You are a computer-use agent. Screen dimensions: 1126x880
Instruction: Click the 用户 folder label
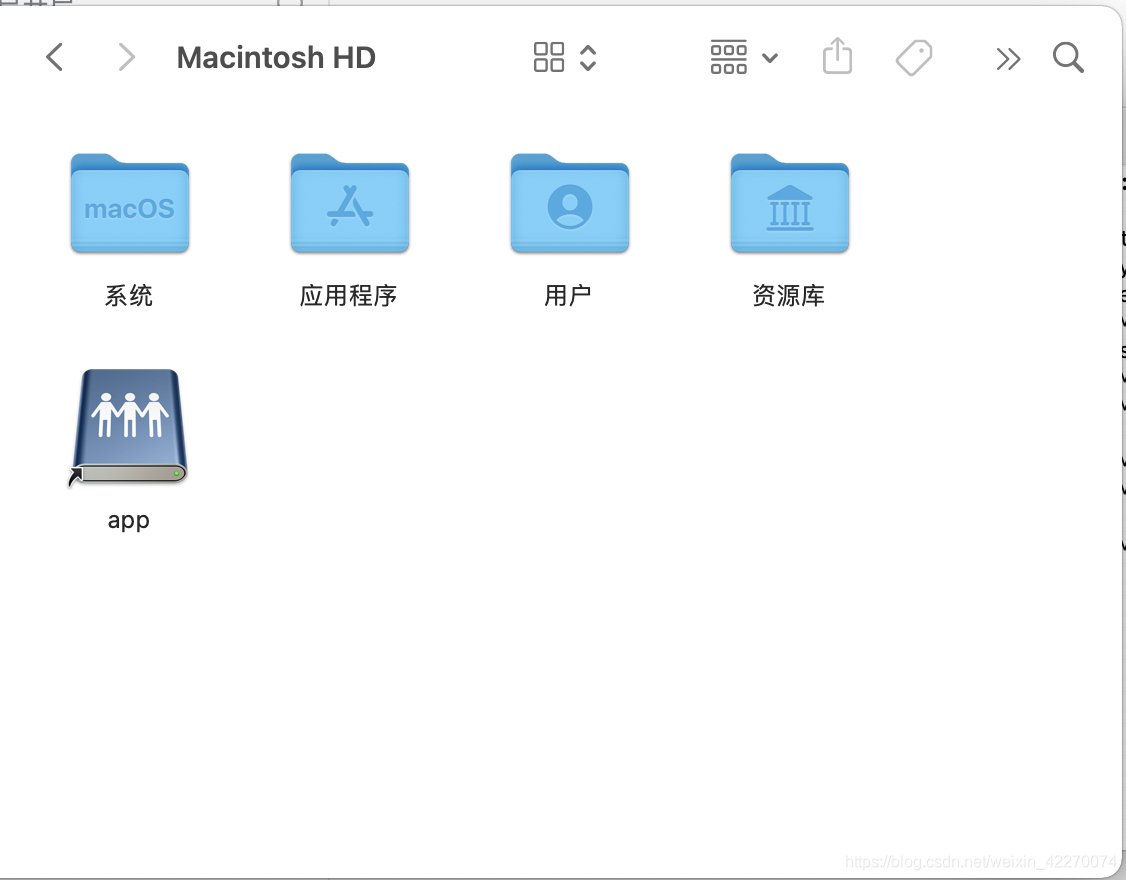[568, 295]
